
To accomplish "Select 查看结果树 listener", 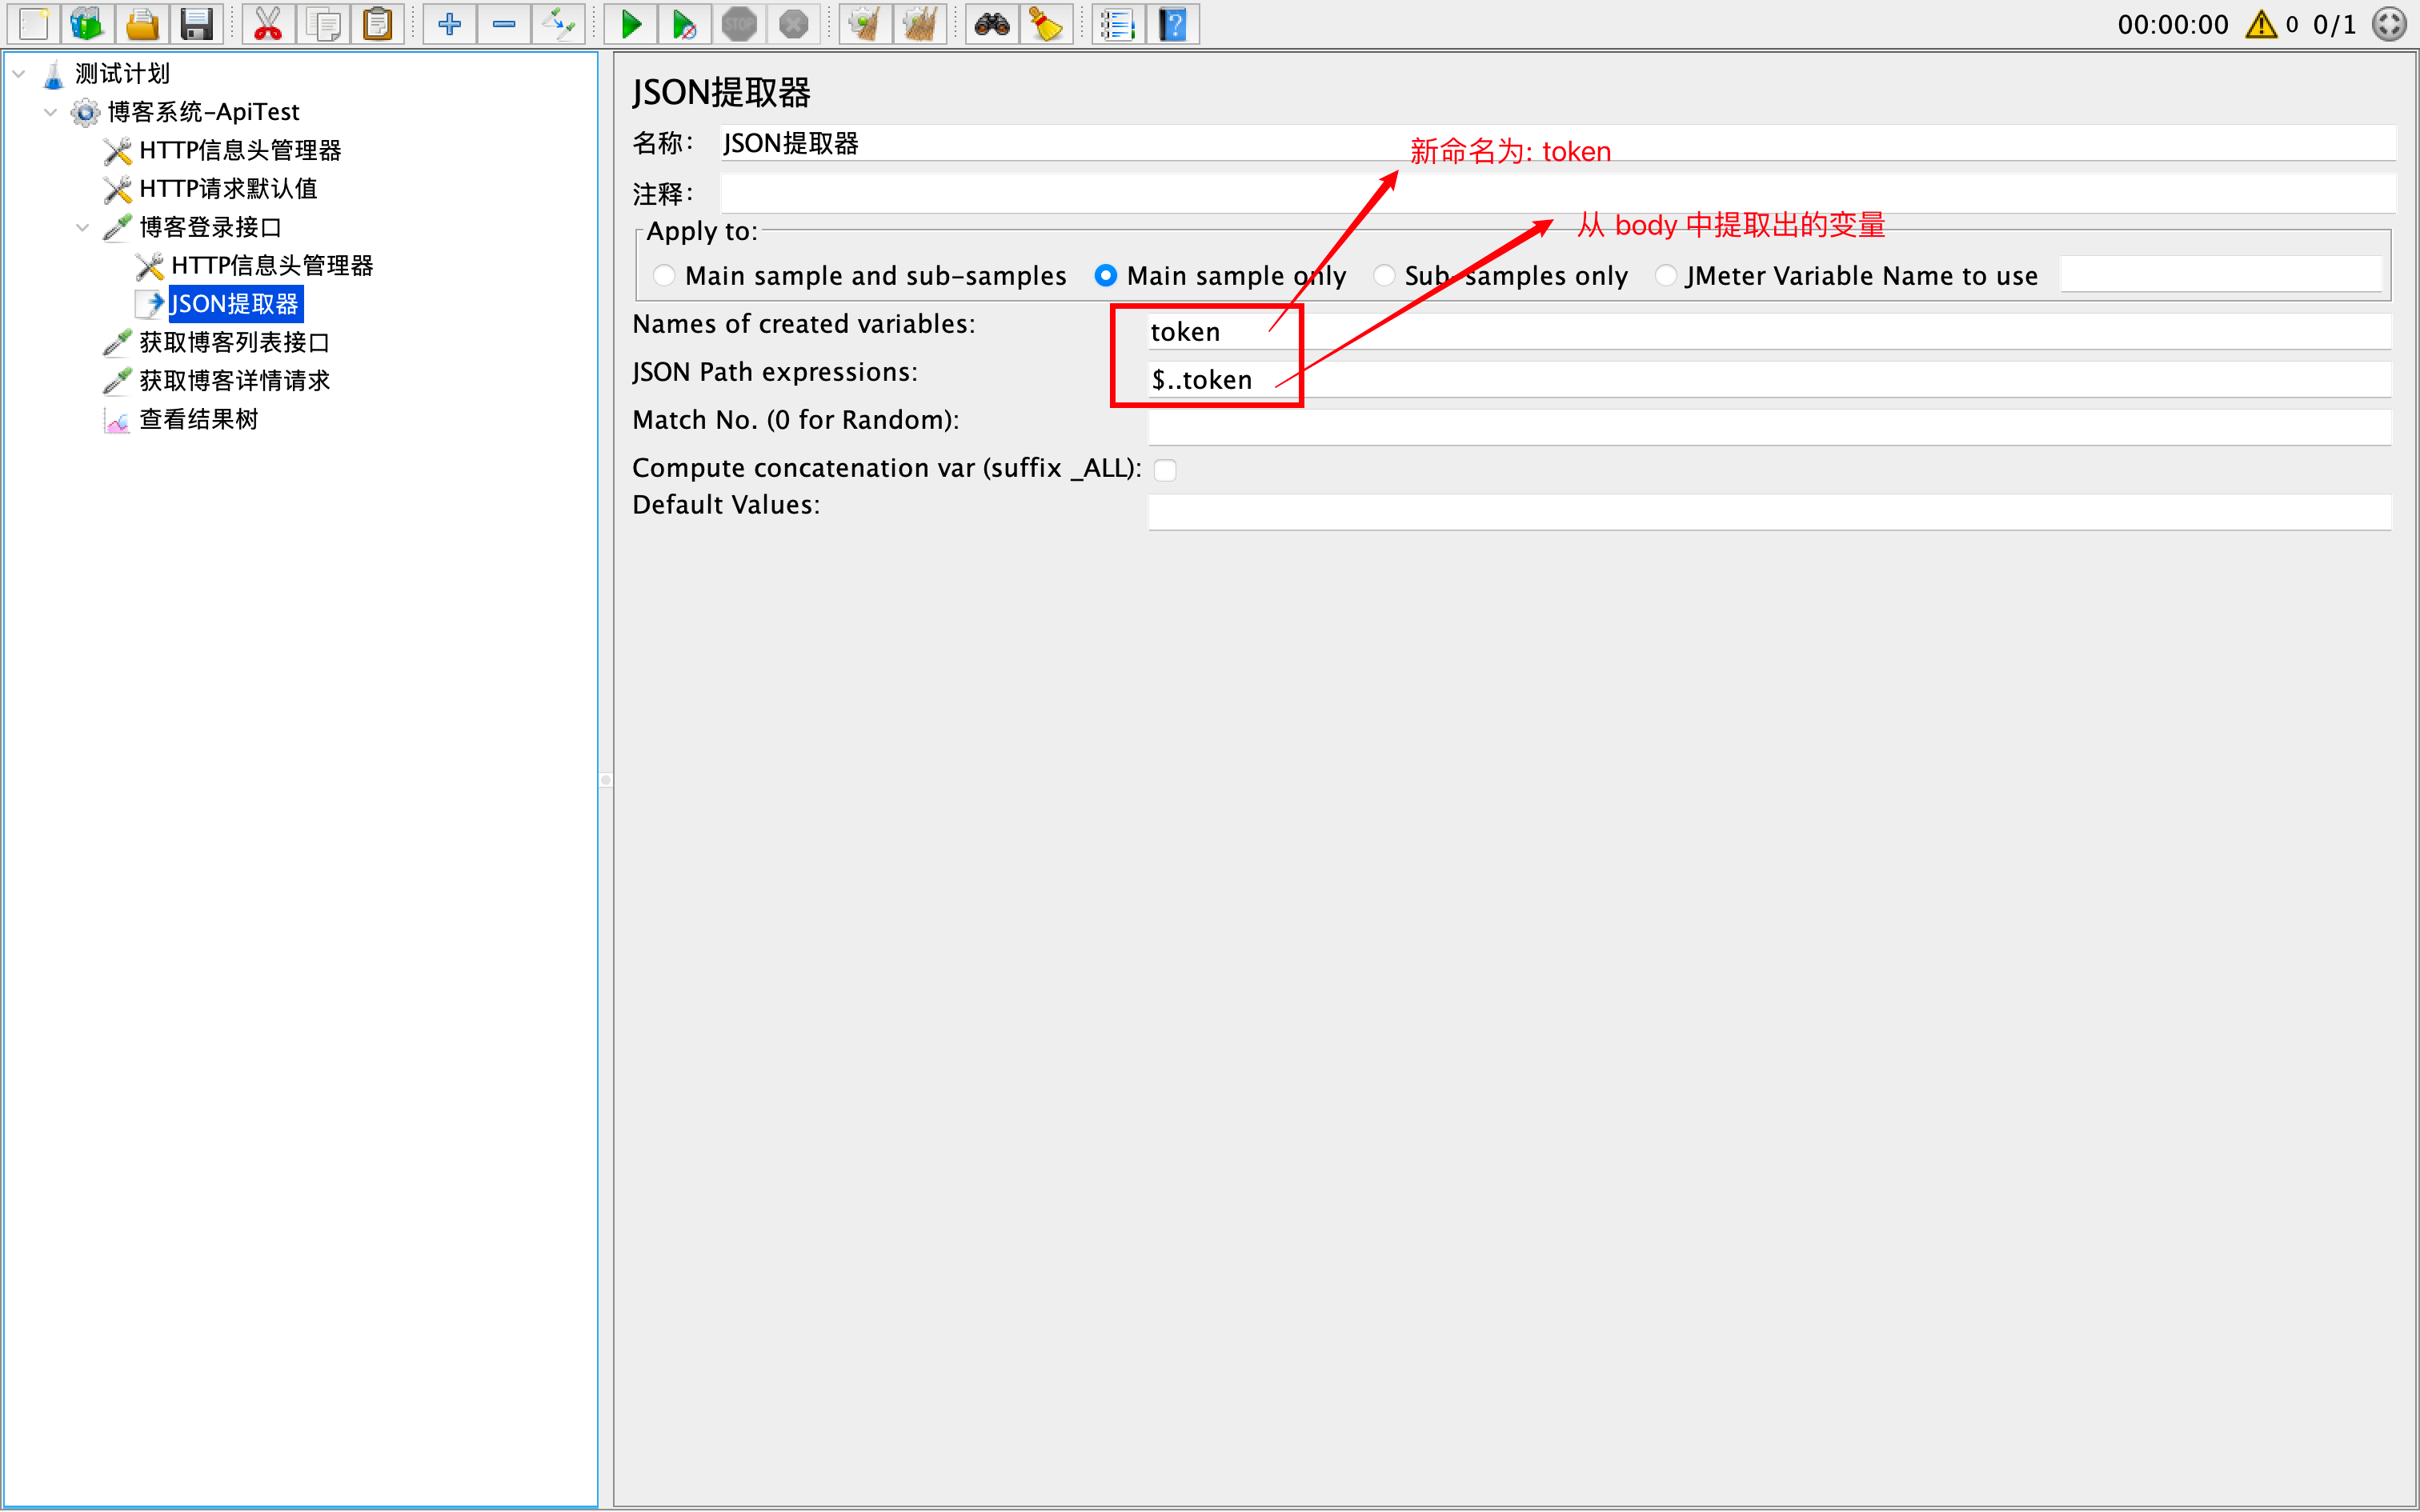I will [x=198, y=419].
